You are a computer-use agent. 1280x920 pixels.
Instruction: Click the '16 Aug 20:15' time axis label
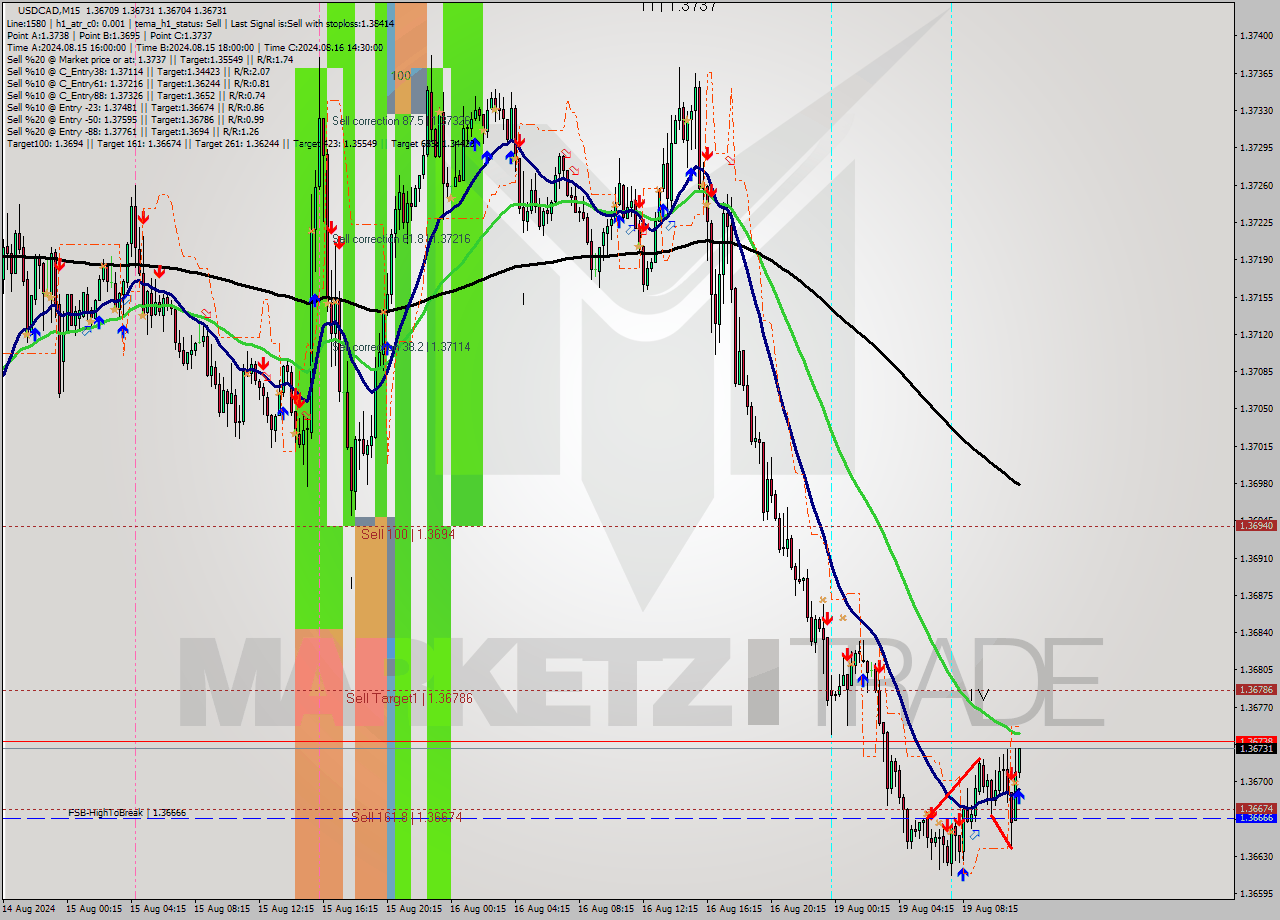(x=798, y=910)
